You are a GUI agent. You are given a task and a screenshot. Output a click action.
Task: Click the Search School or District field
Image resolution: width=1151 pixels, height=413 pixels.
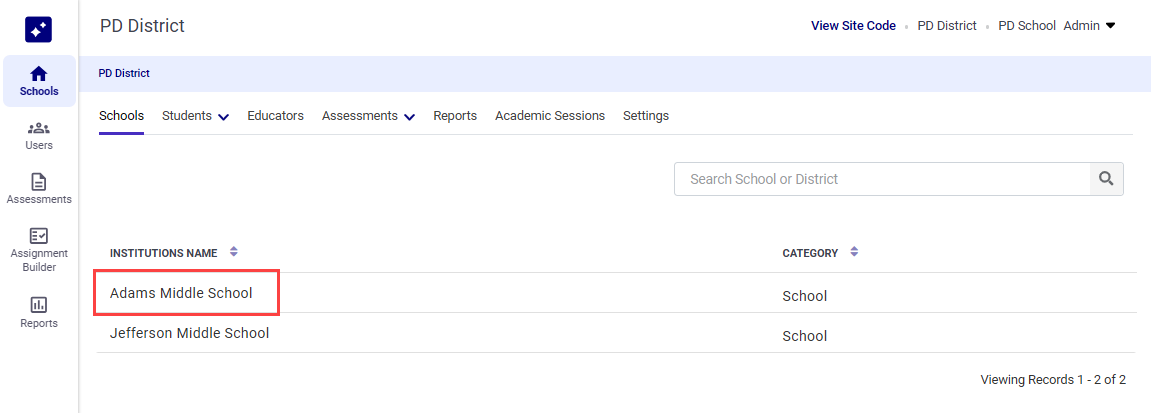[x=882, y=178]
